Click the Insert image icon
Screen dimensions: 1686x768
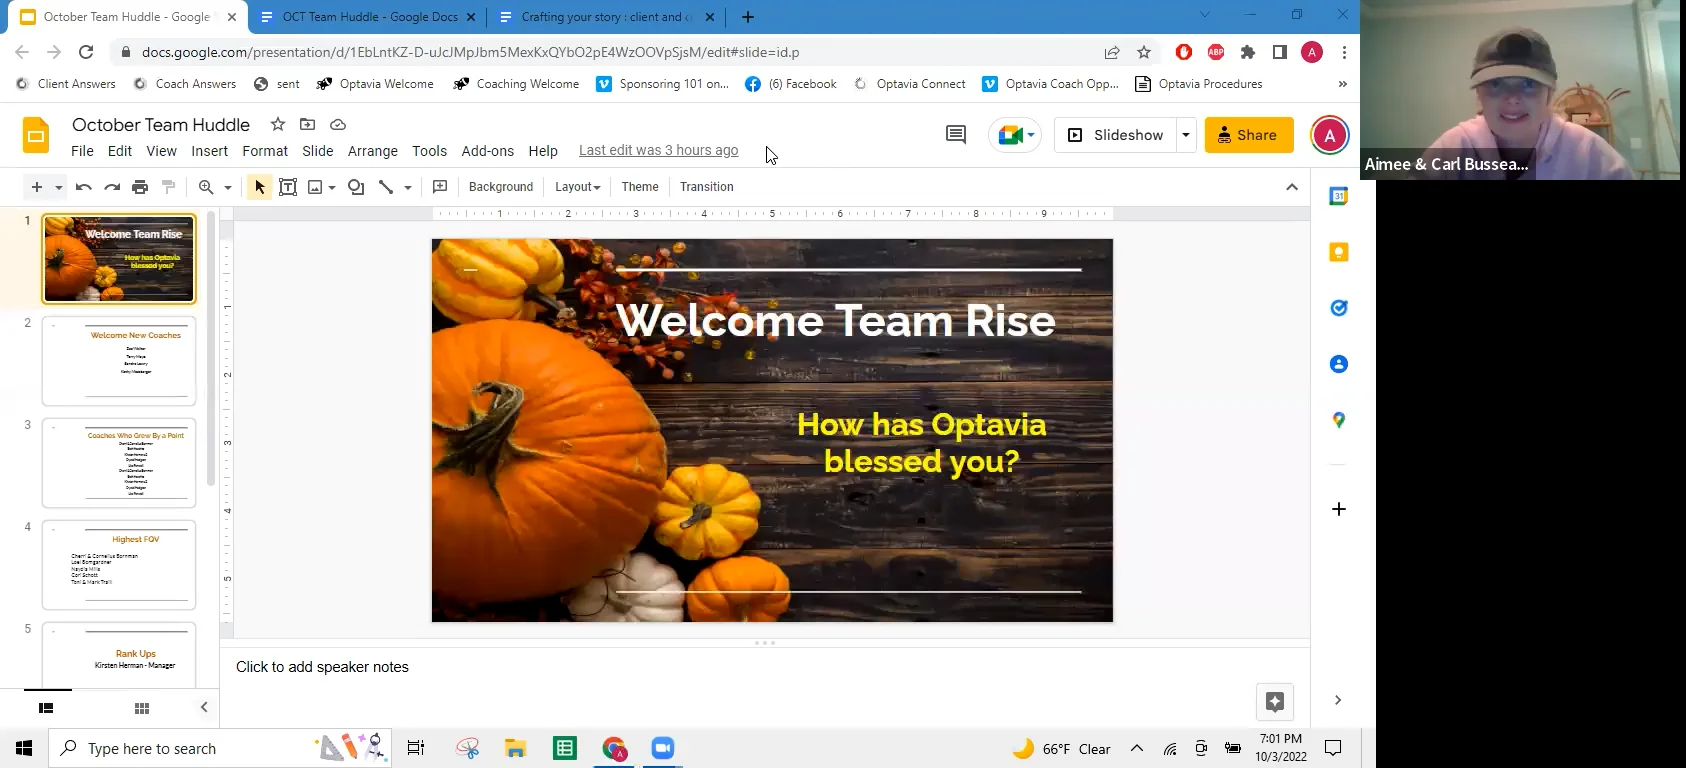click(x=316, y=187)
